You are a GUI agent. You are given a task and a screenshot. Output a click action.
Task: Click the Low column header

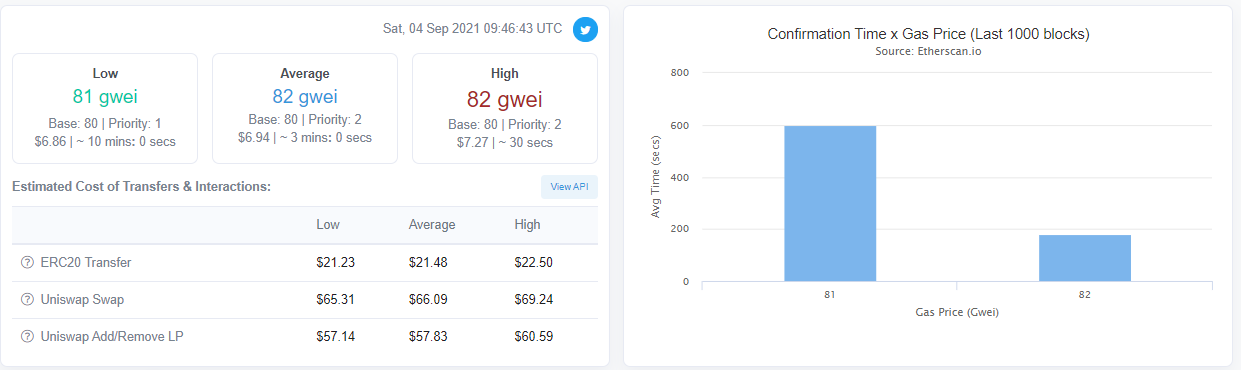pyautogui.click(x=327, y=225)
